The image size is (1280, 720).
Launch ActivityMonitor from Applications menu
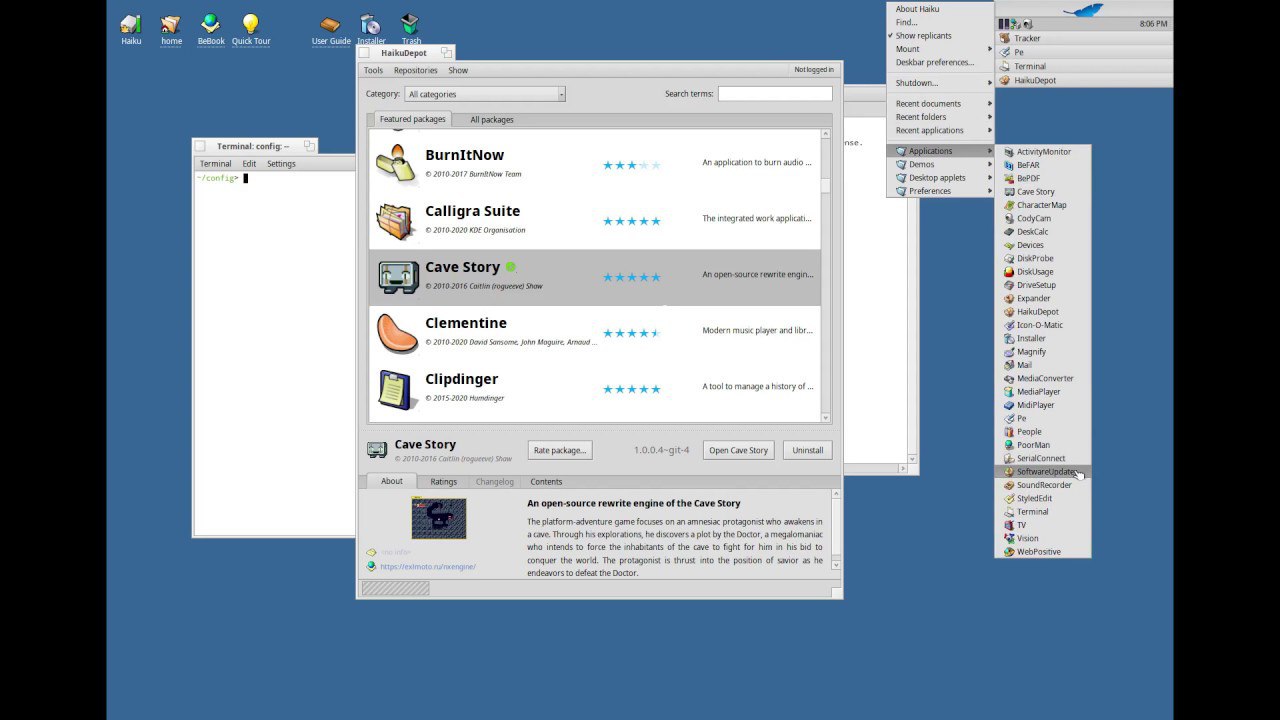click(1043, 152)
